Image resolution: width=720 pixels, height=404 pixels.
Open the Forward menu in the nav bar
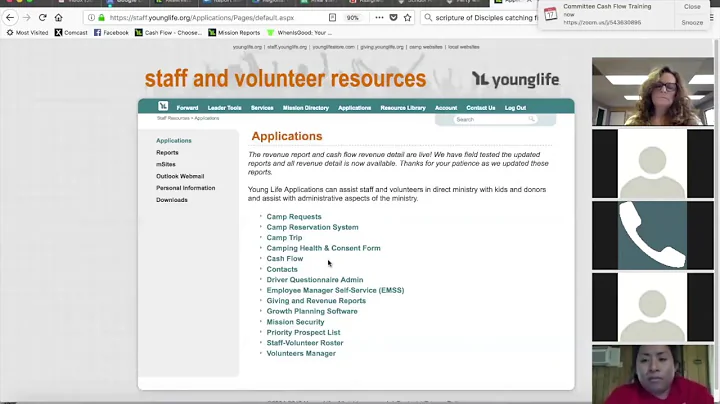(x=187, y=108)
